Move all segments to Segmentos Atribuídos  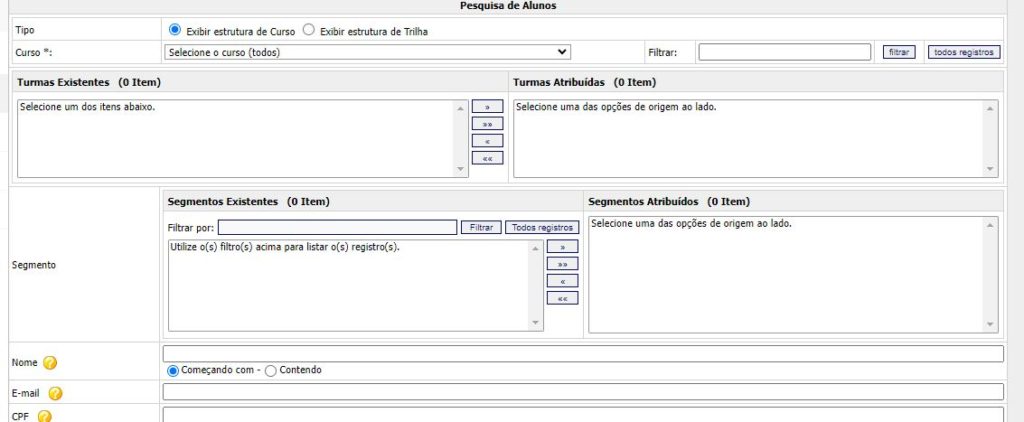pyautogui.click(x=562, y=264)
